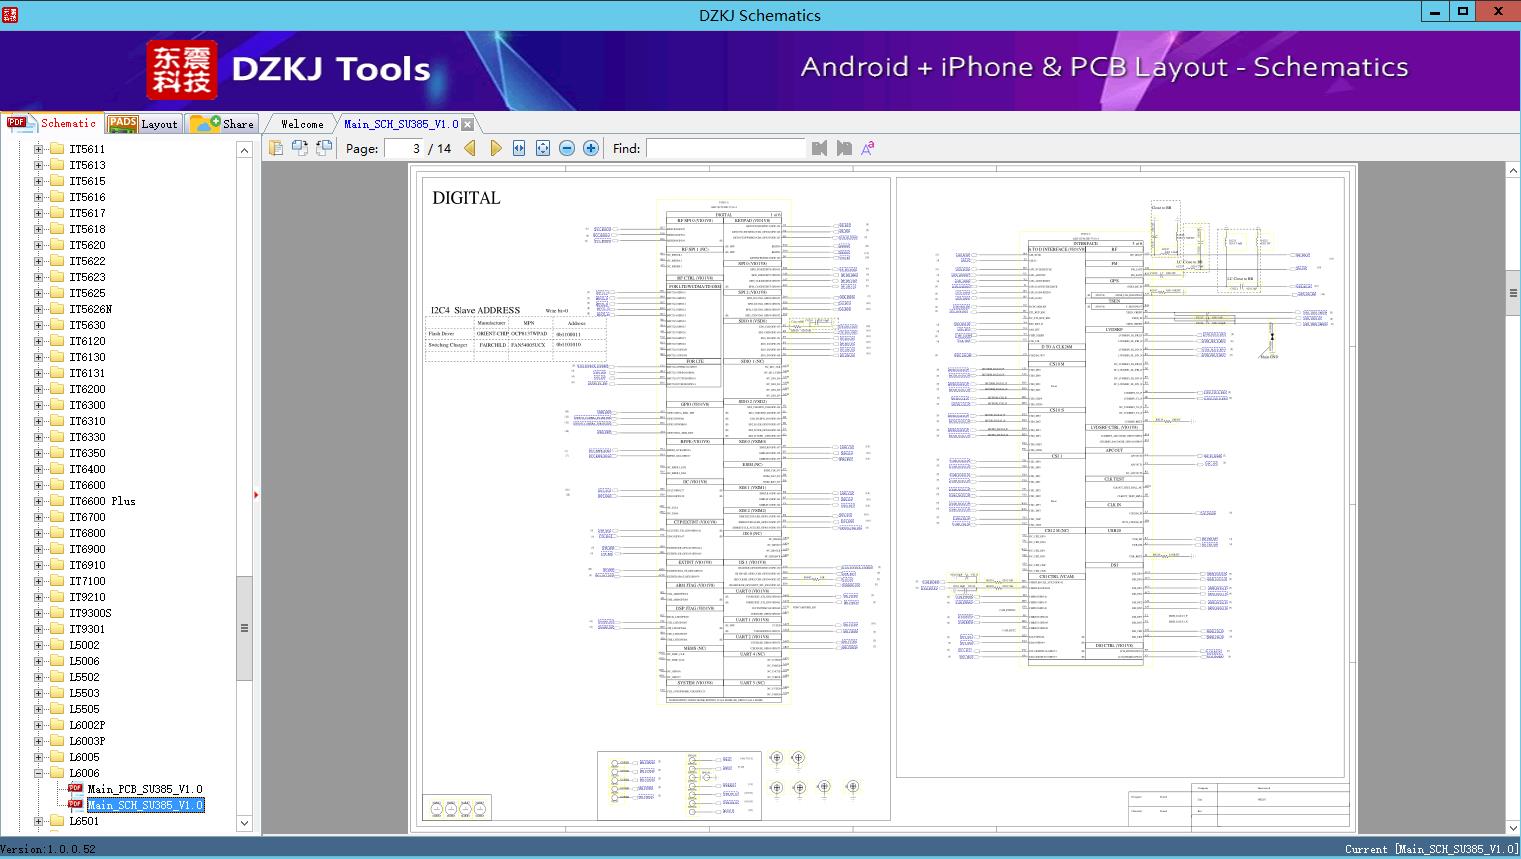Toggle match case search option icon
The image size is (1521, 859).
pos(867,148)
